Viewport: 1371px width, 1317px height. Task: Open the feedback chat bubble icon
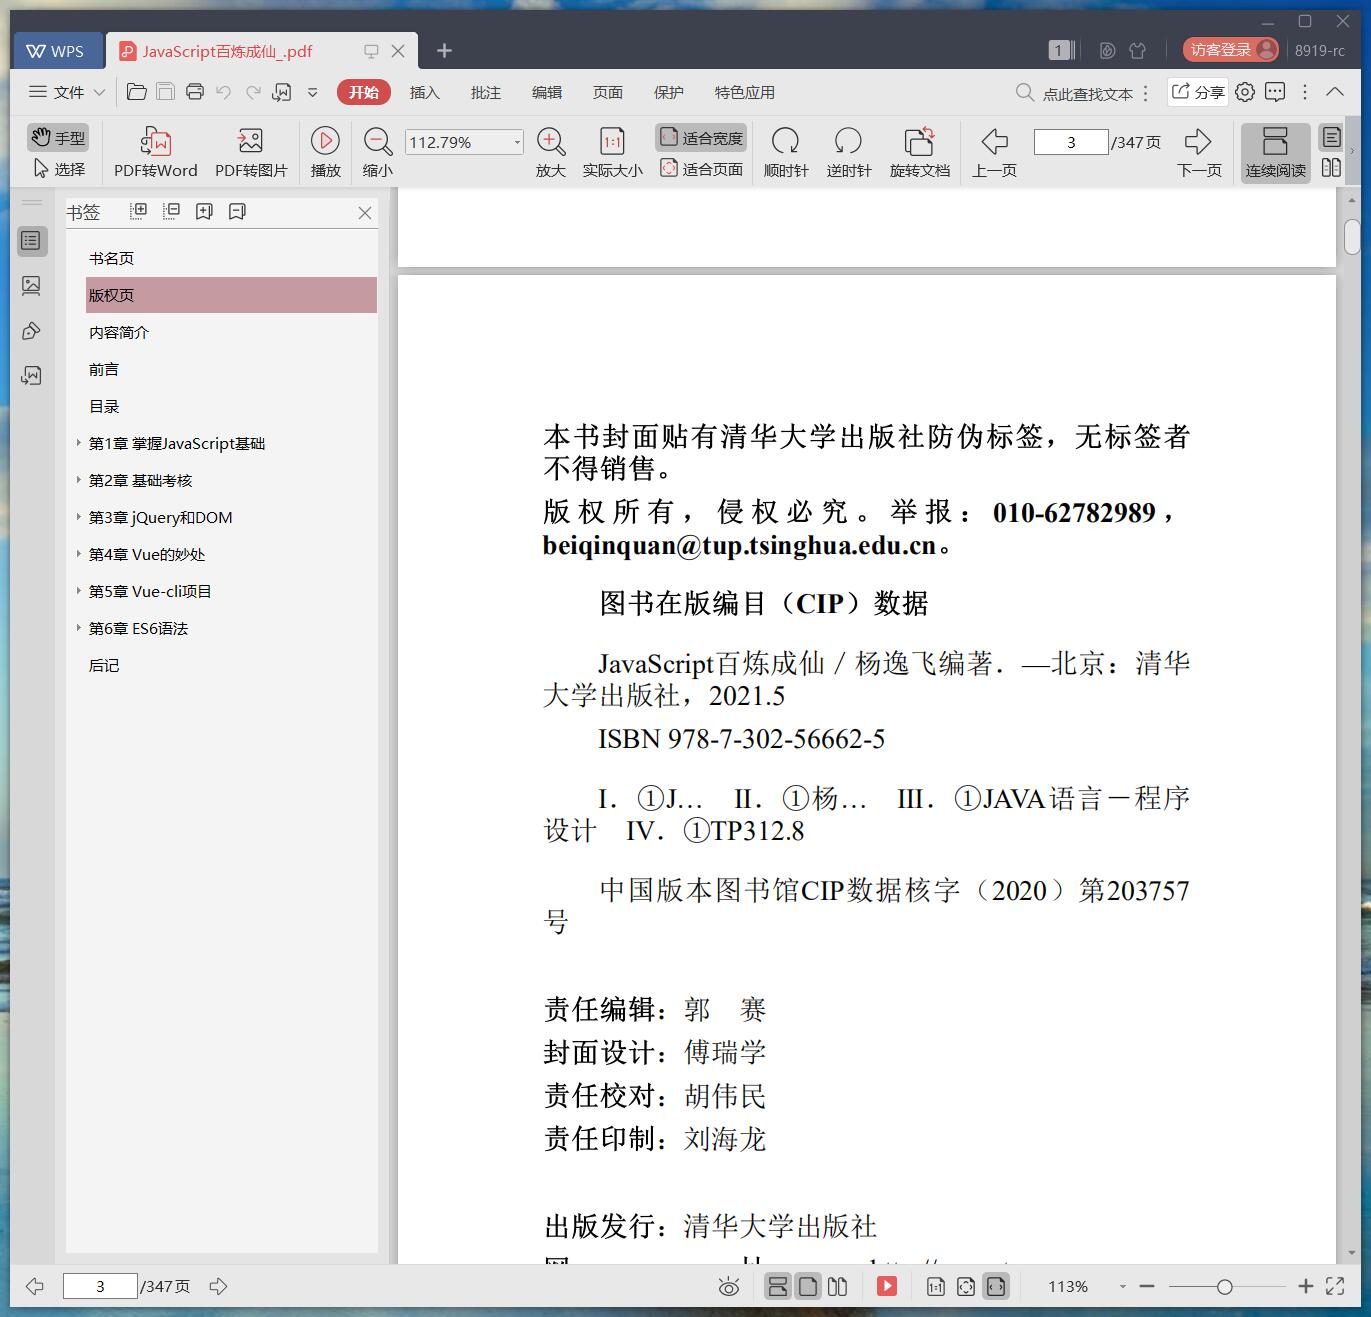[x=1275, y=92]
